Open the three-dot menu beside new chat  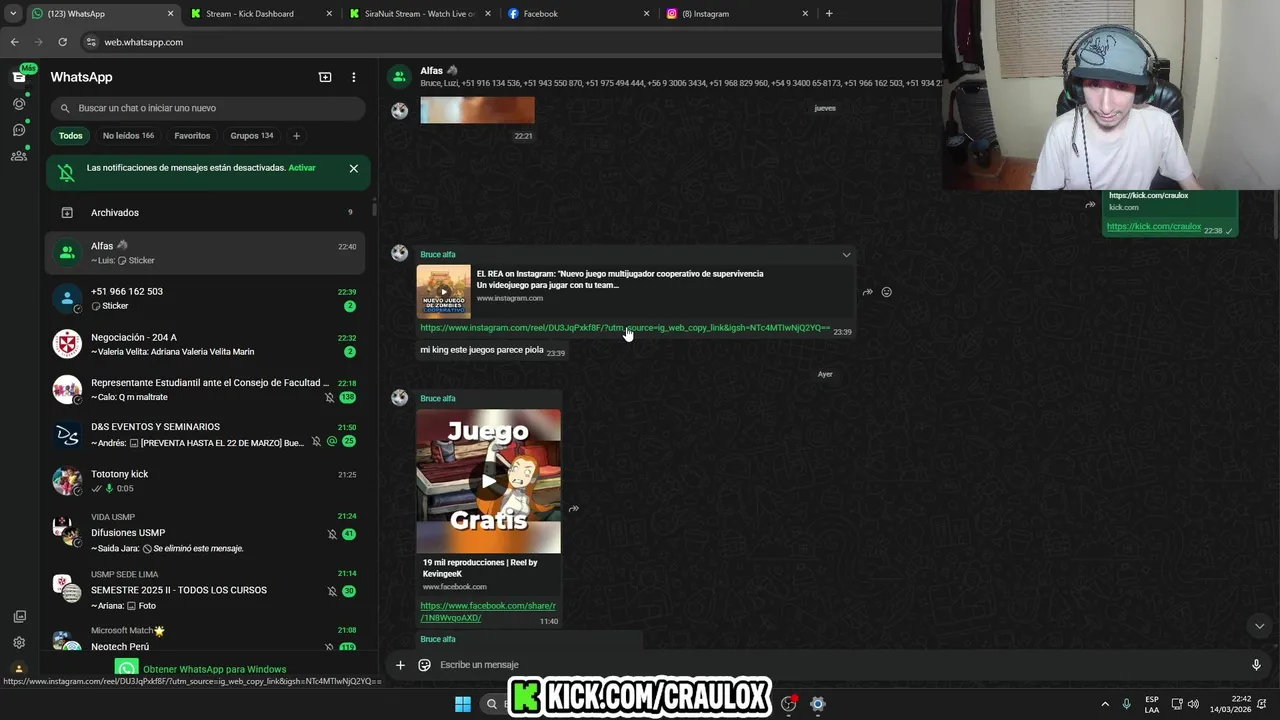pos(353,77)
